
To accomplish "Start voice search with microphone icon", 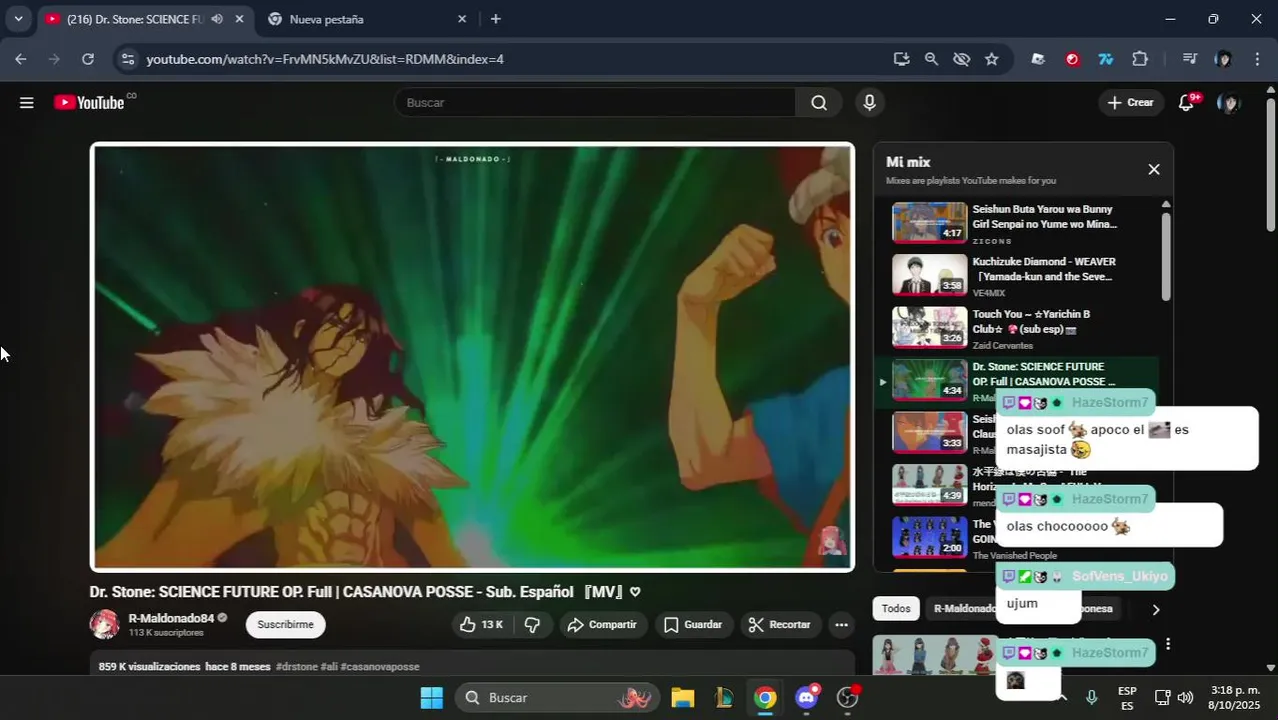I will (x=869, y=102).
